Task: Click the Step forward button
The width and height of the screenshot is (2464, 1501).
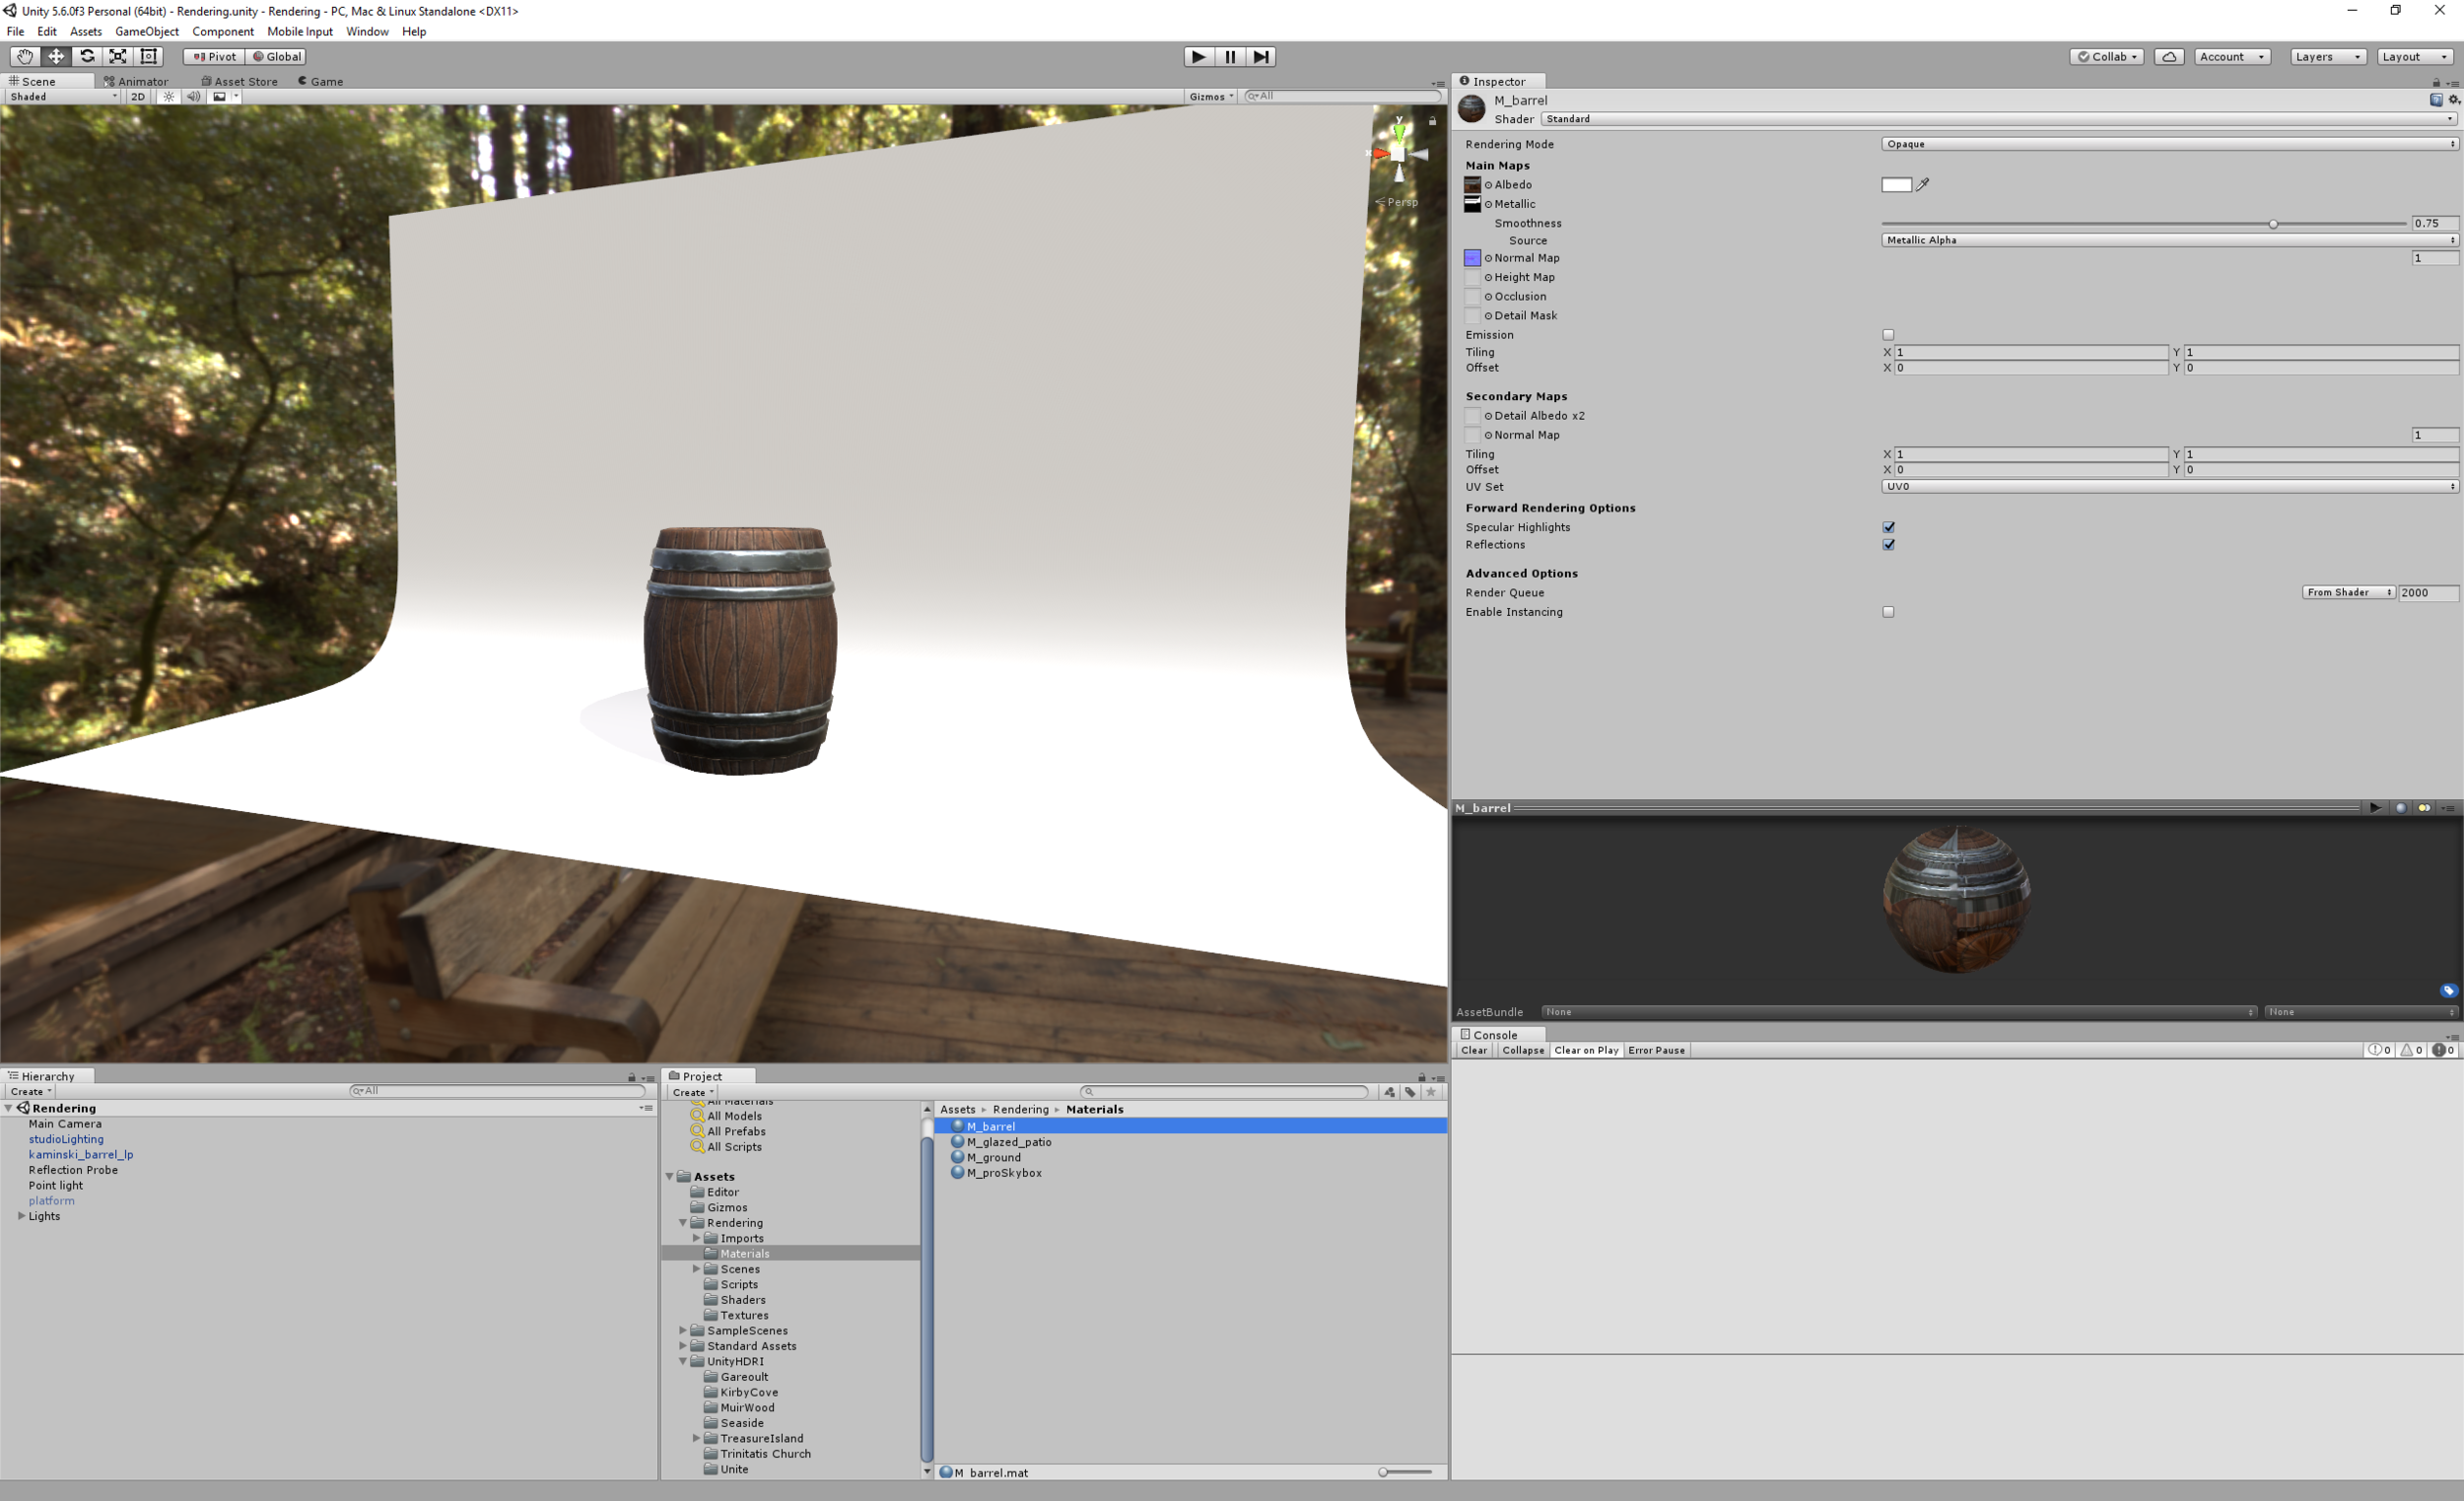Action: 1261,57
